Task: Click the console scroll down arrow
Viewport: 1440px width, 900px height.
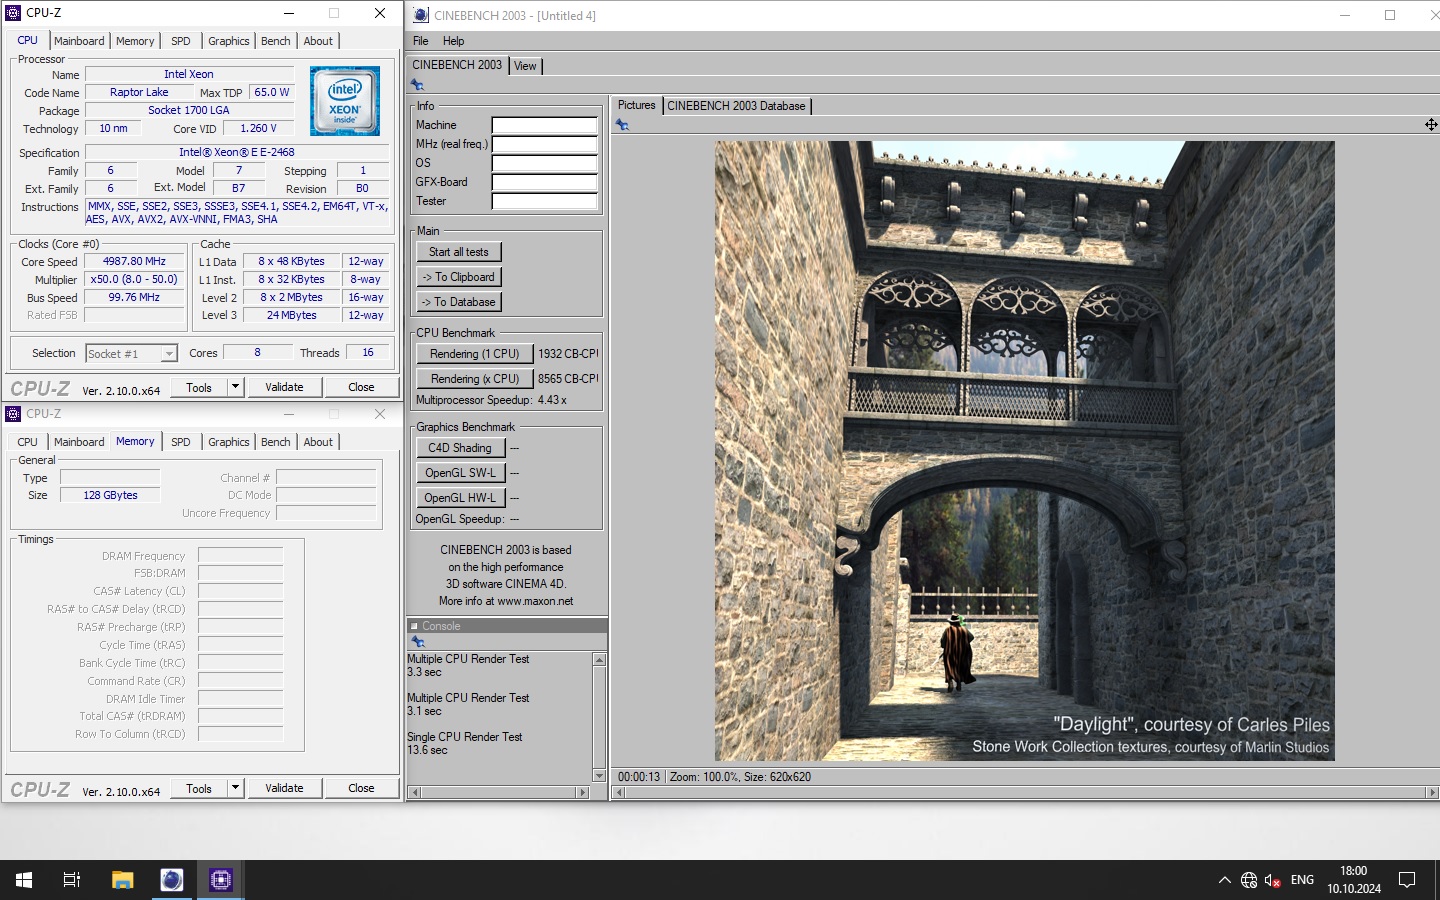Action: (600, 776)
